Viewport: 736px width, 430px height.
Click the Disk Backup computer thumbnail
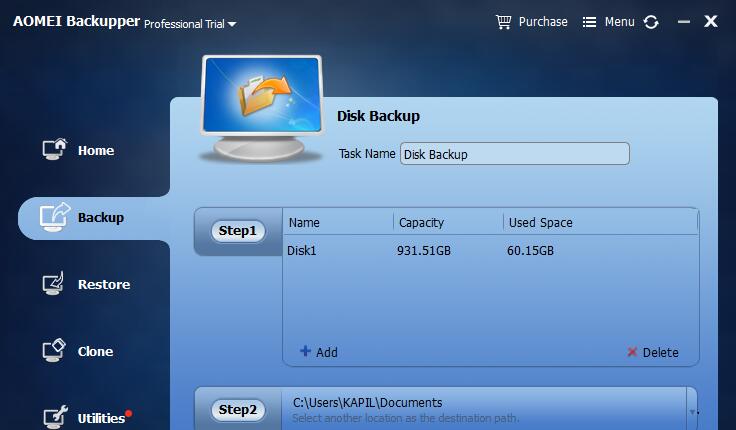(x=262, y=109)
